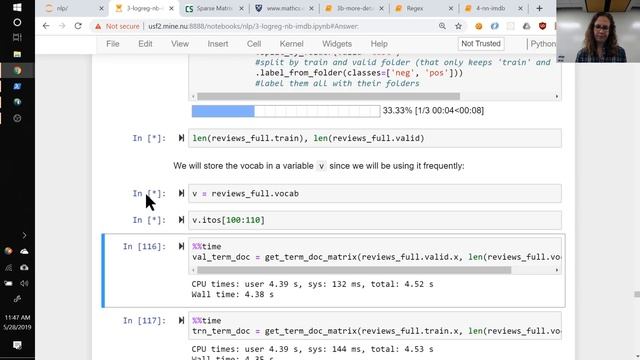Viewport: 640px width, 360px height.
Task: Click the Python kernel indicator
Action: pos(542,44)
